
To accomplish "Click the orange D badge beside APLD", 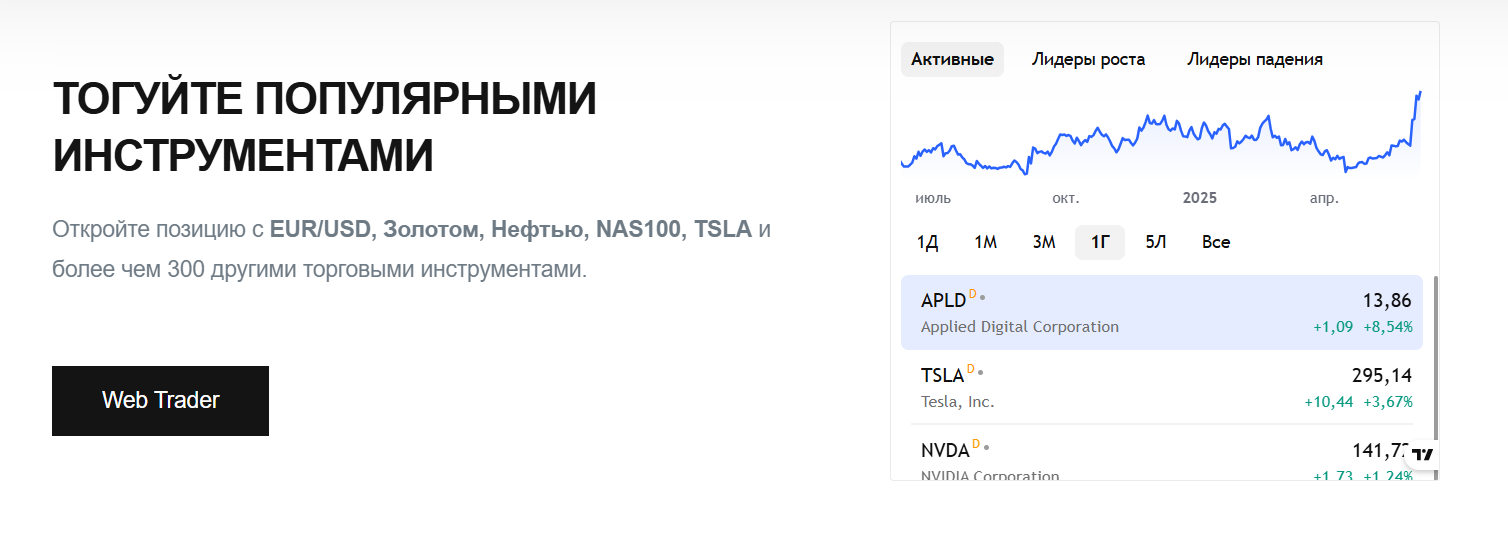I will (x=973, y=294).
